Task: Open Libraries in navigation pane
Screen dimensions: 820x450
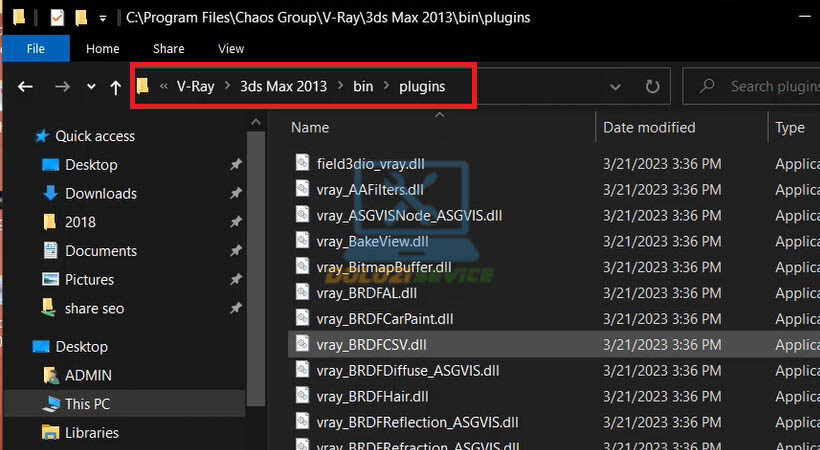Action: pyautogui.click(x=92, y=433)
